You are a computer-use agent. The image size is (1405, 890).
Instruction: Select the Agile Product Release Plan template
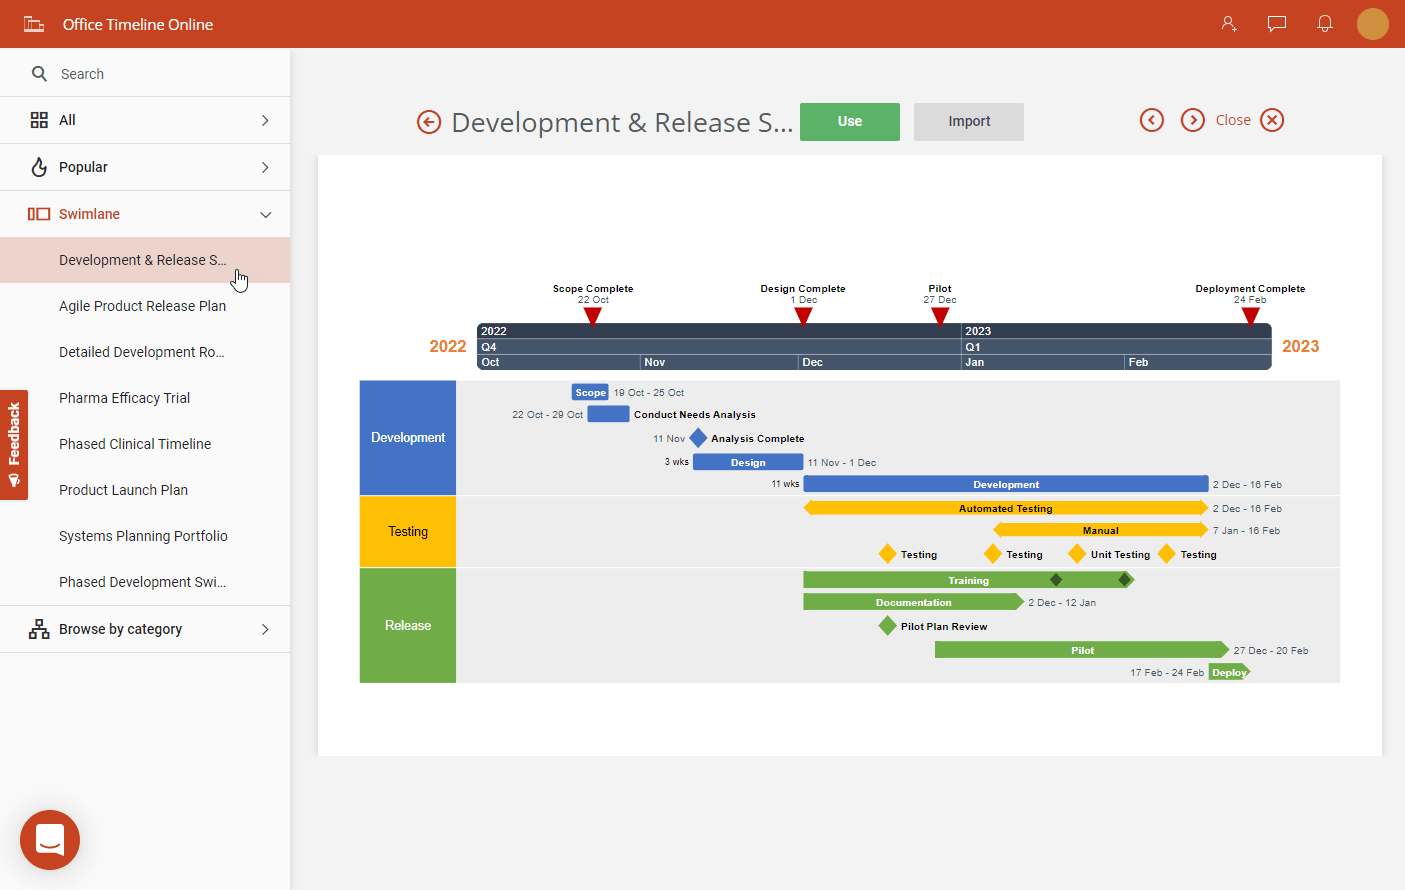click(x=142, y=305)
